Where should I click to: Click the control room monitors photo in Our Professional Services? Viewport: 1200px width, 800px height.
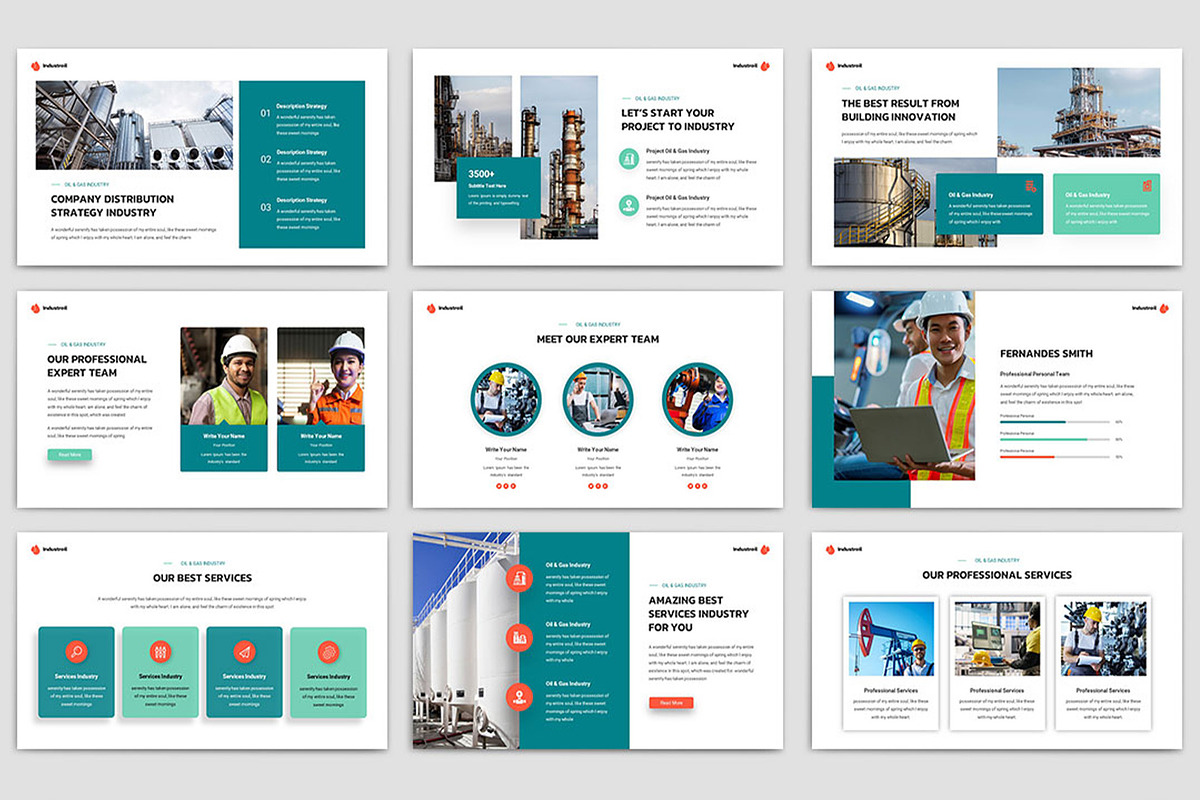[997, 639]
